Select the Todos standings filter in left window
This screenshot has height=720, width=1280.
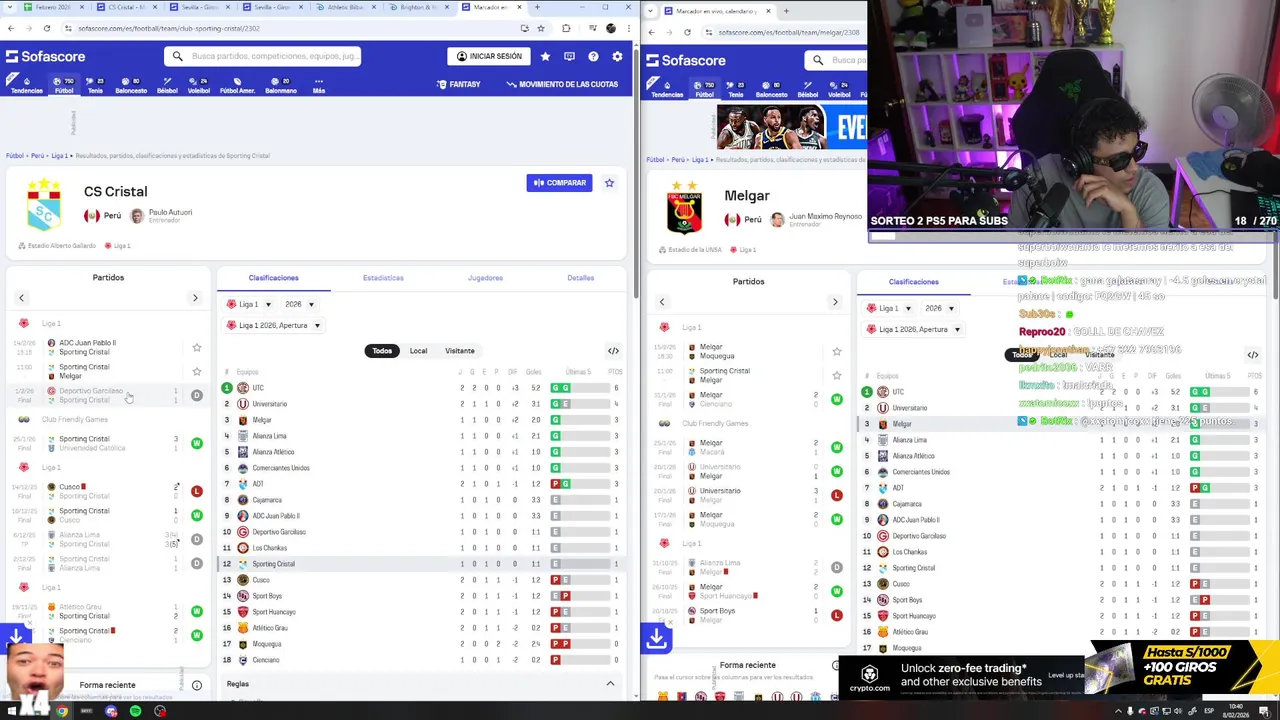[382, 351]
